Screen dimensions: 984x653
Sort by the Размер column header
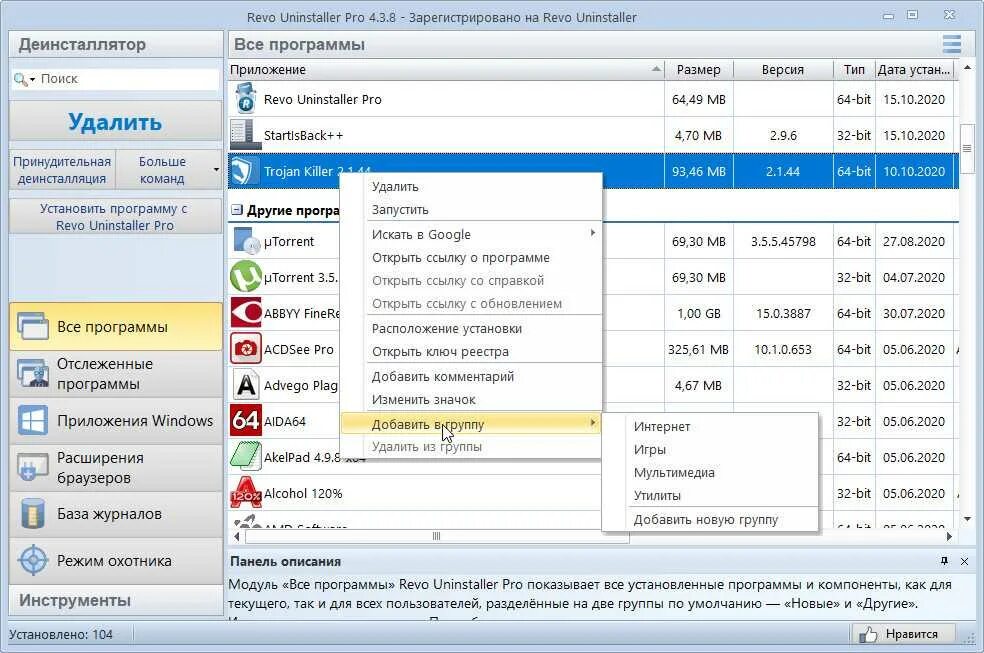(x=698, y=69)
